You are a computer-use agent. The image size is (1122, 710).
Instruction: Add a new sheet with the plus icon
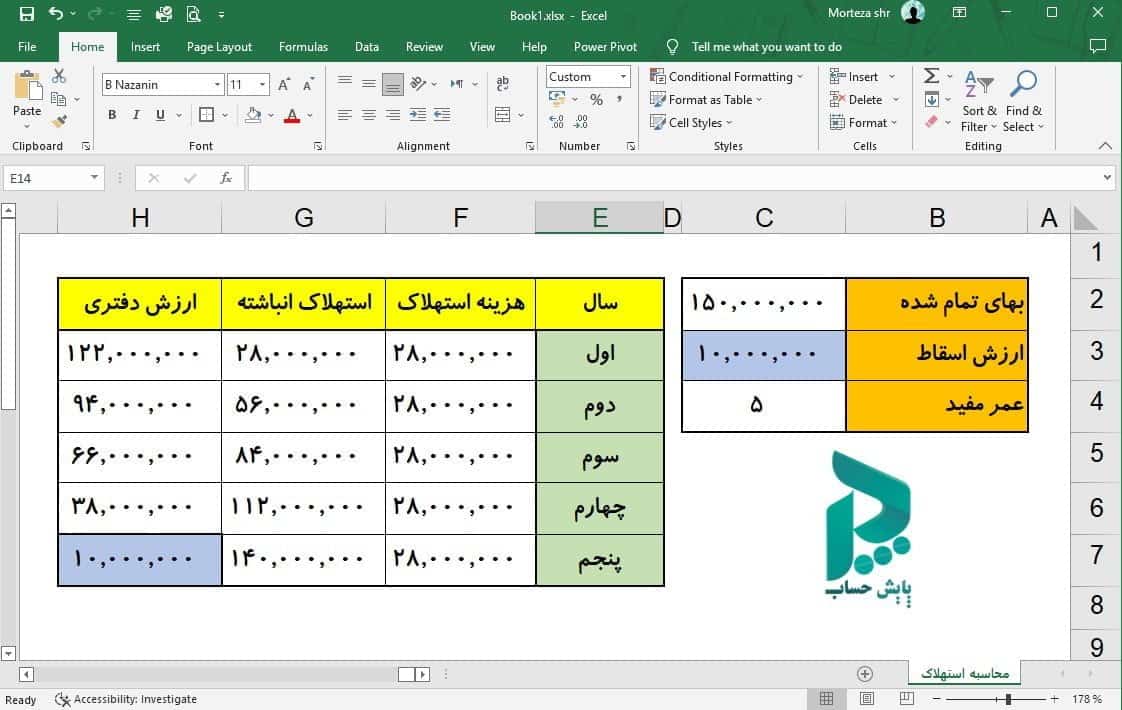[864, 673]
